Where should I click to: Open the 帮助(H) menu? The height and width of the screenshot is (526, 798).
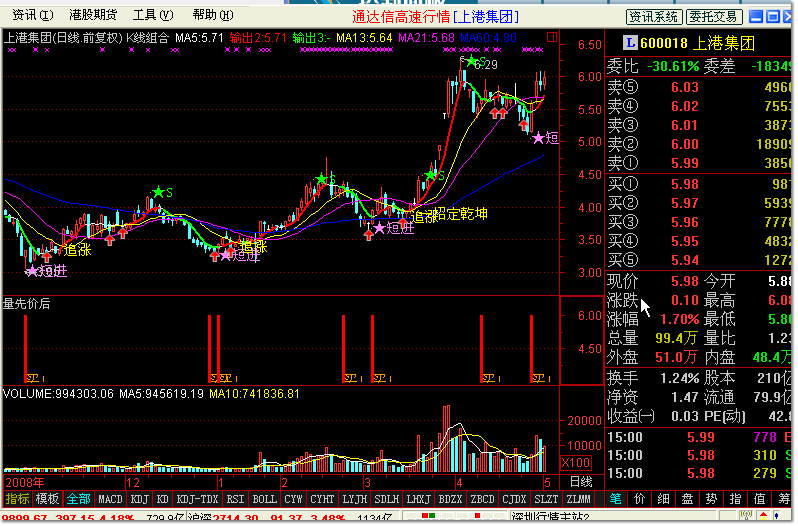click(213, 15)
